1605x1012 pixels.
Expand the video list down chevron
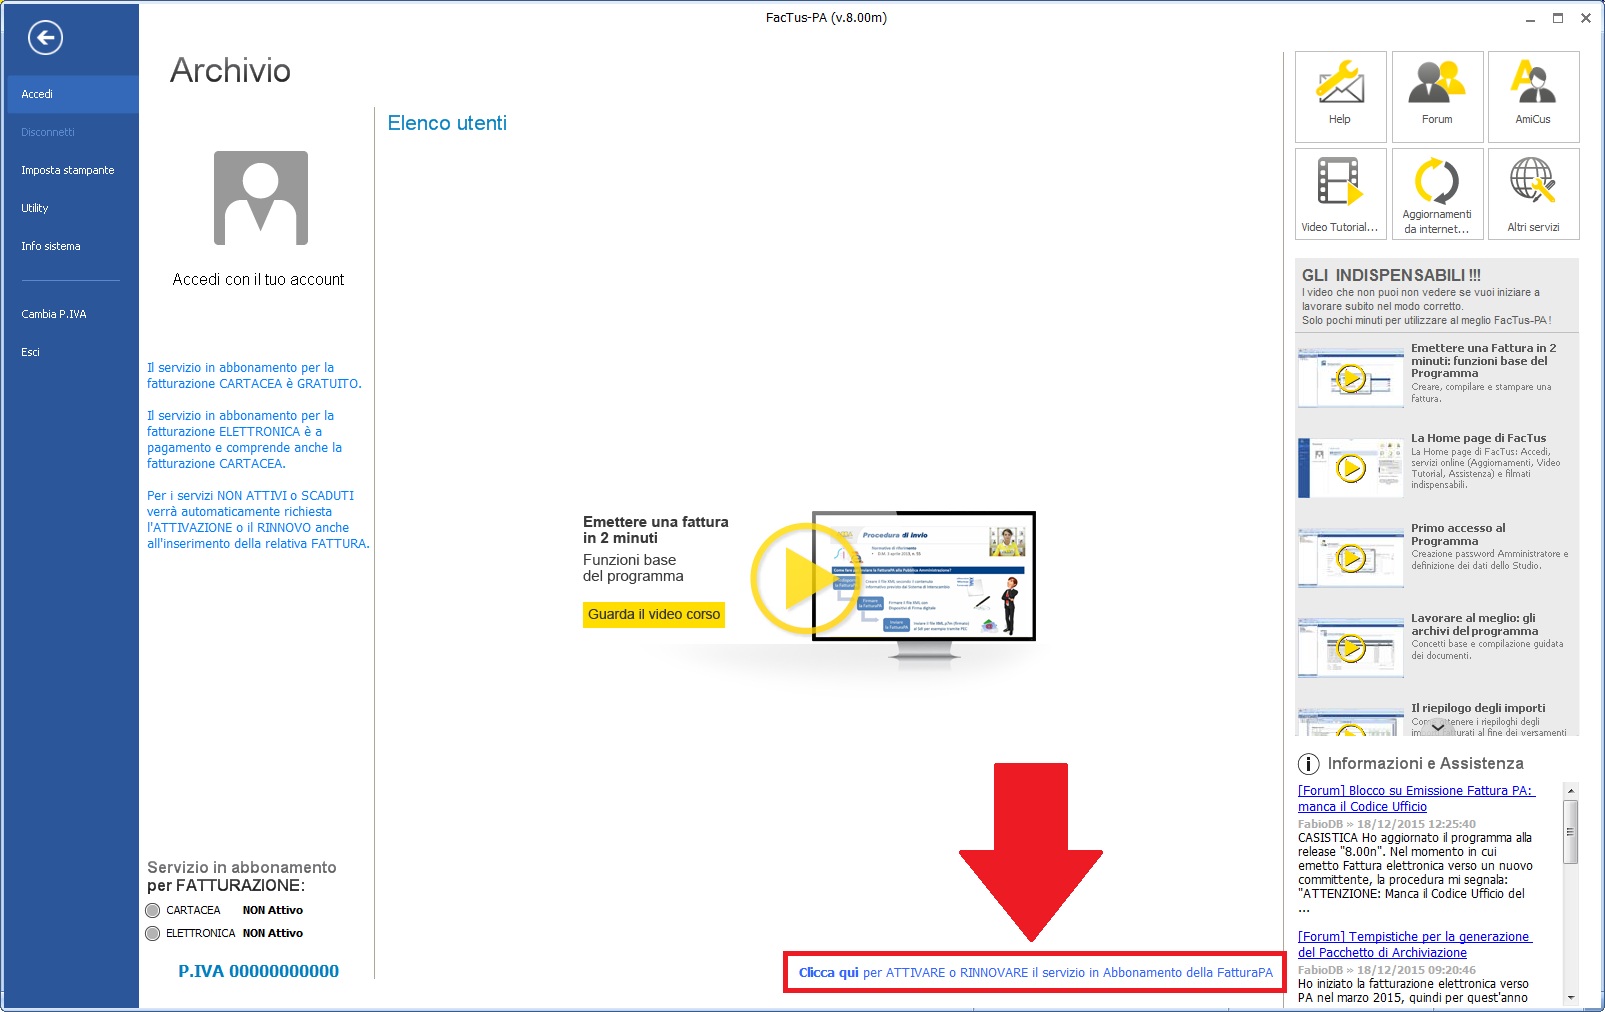coord(1437,727)
